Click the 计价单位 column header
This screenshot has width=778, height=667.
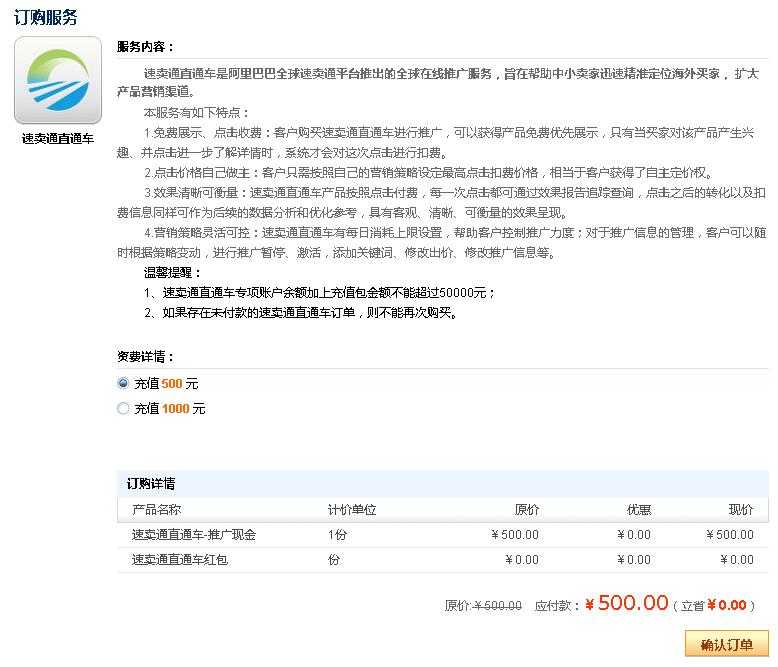click(x=352, y=509)
